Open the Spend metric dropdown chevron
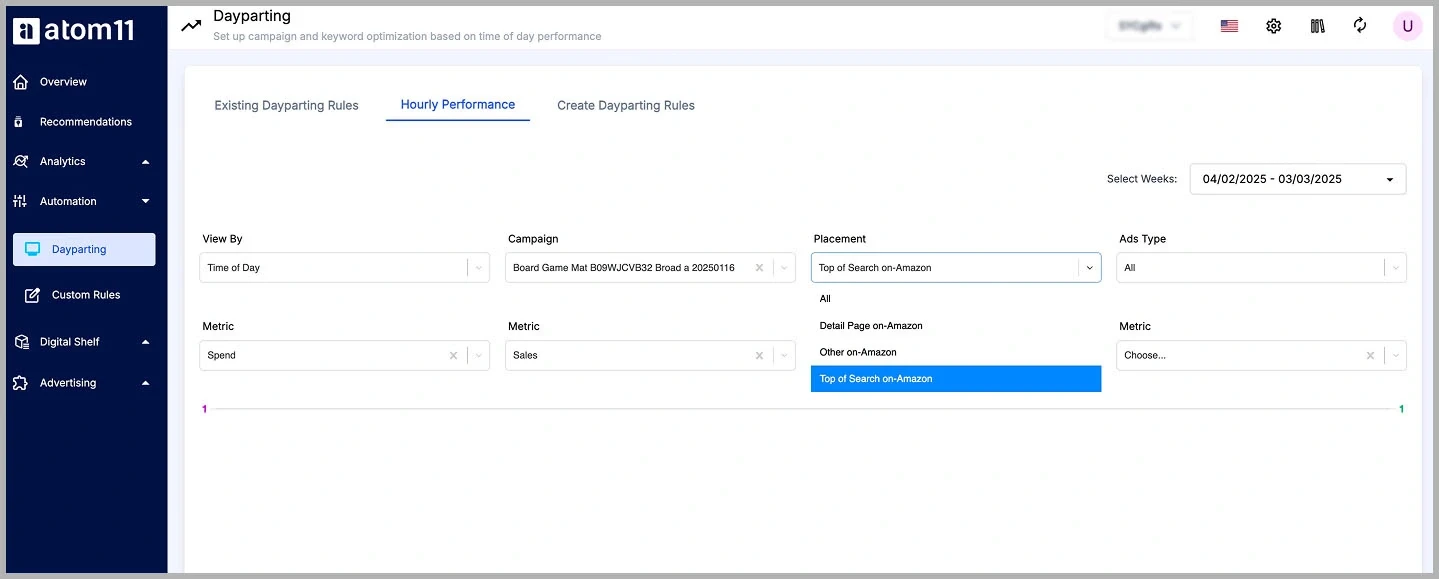 click(478, 355)
